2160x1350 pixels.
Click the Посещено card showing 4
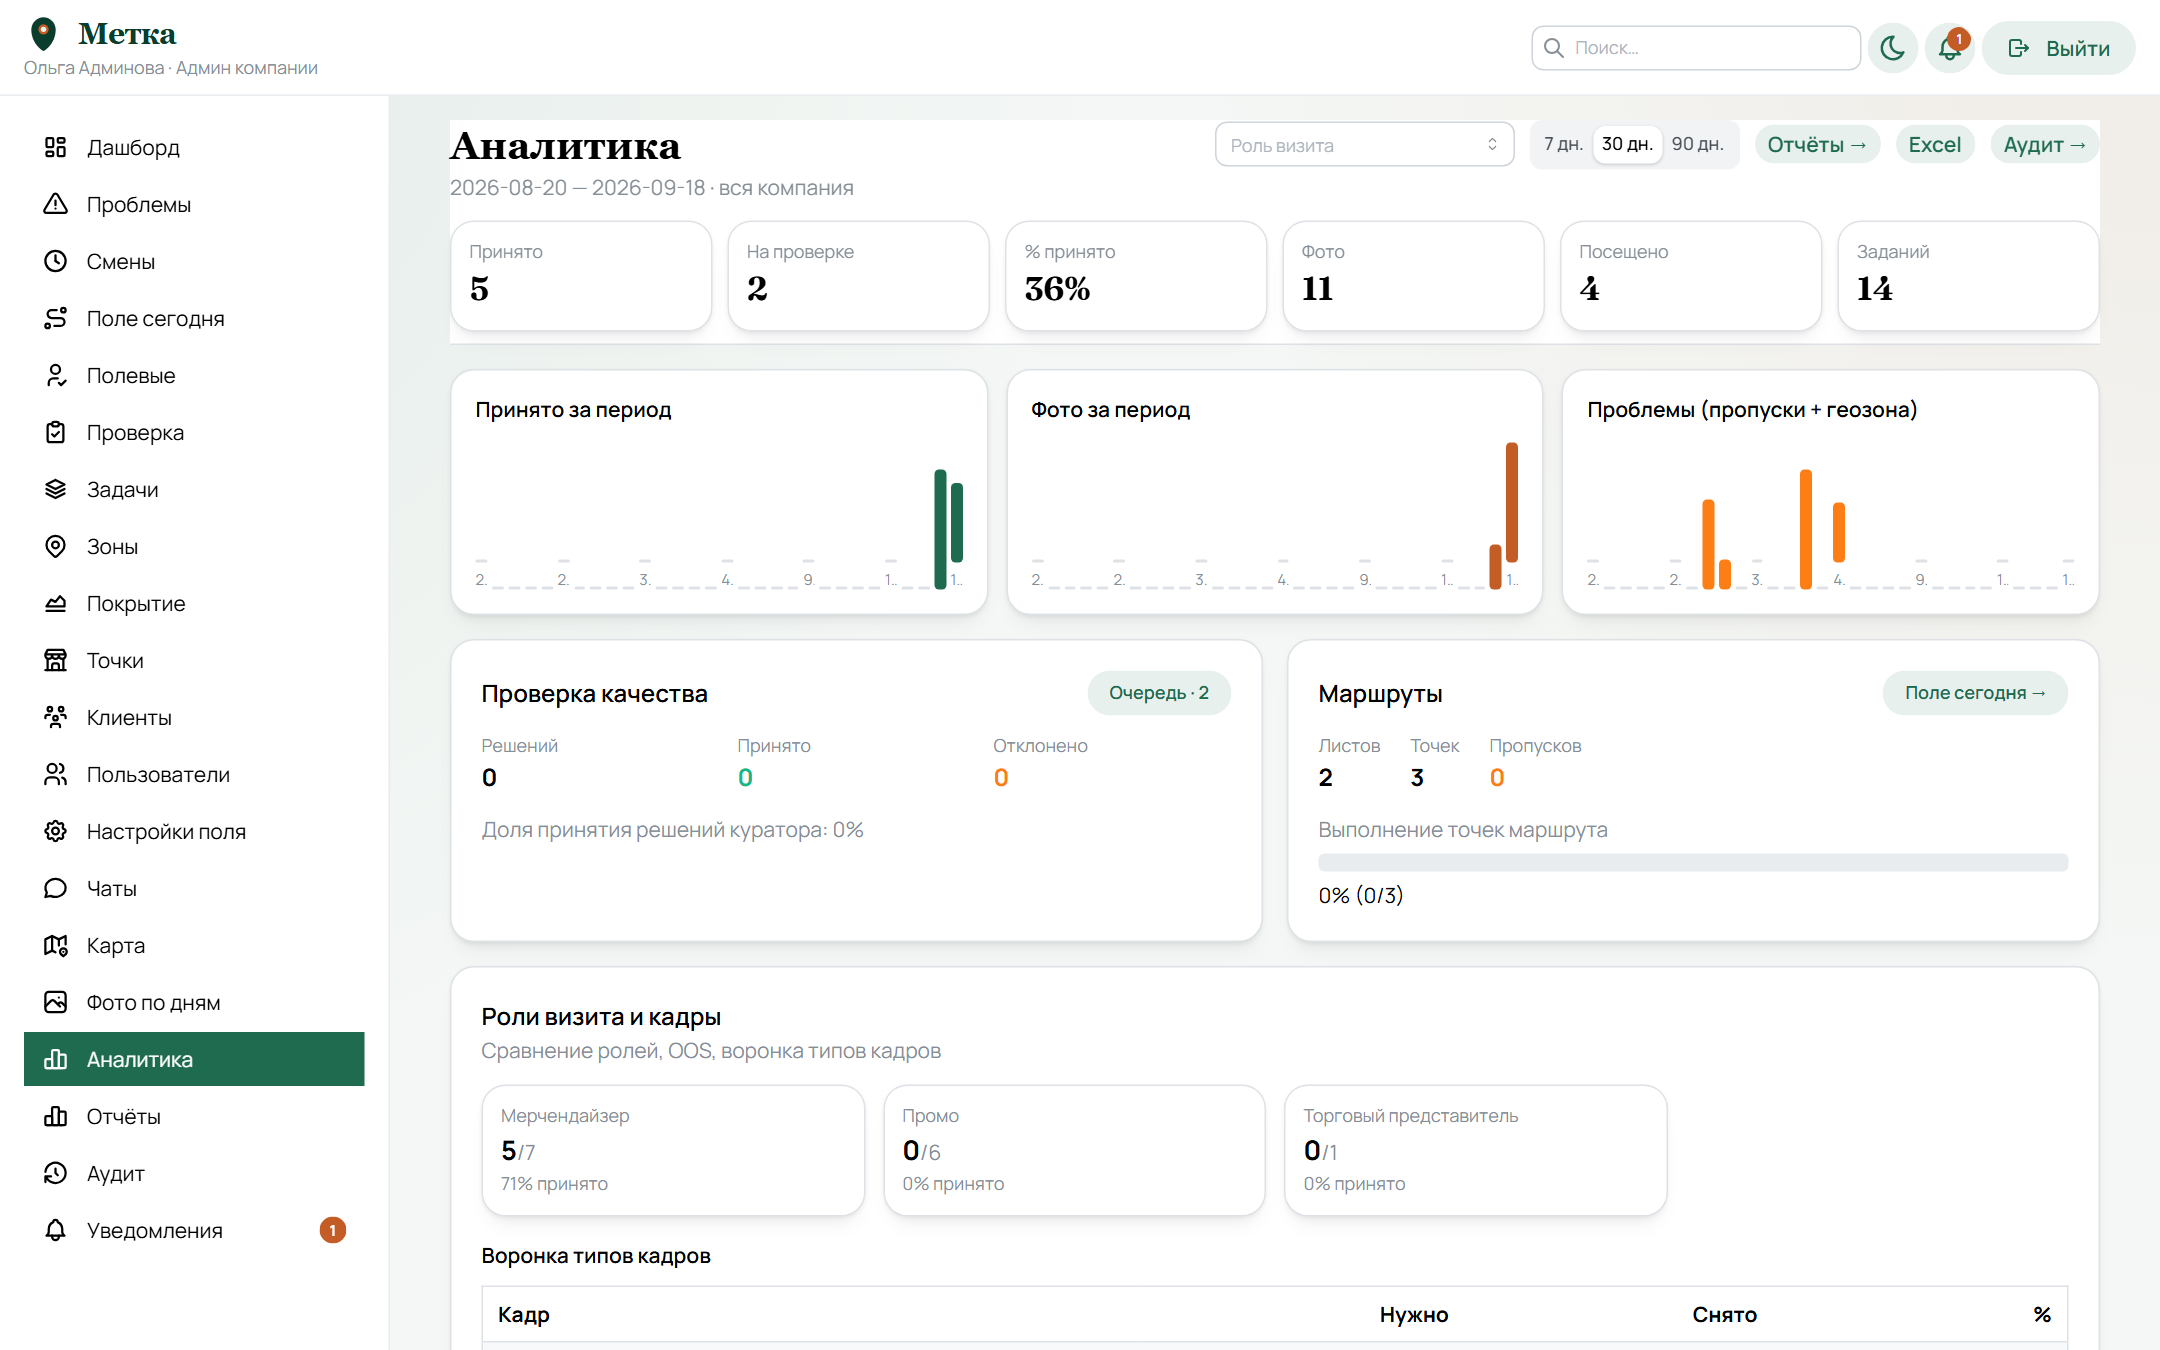pos(1691,276)
